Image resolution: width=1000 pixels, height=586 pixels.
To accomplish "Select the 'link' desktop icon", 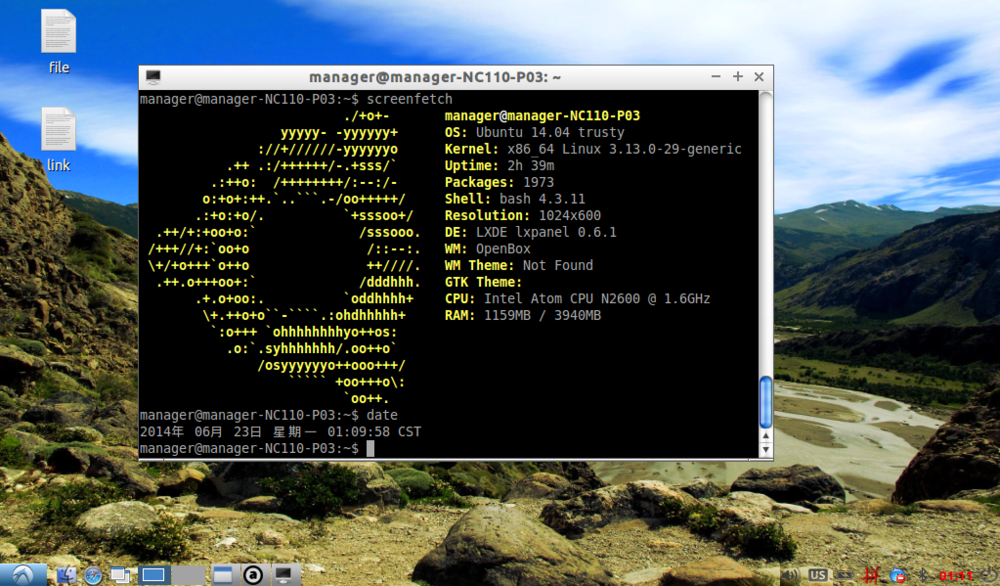I will click(x=59, y=139).
